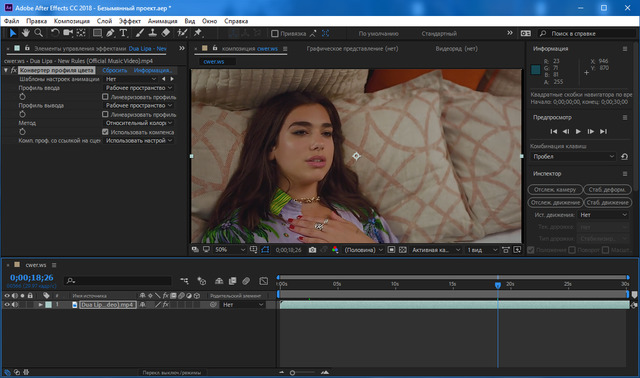The width and height of the screenshot is (640, 378).
Task: Open the Шаблоны настроек анимации dropdown
Action: [131, 79]
